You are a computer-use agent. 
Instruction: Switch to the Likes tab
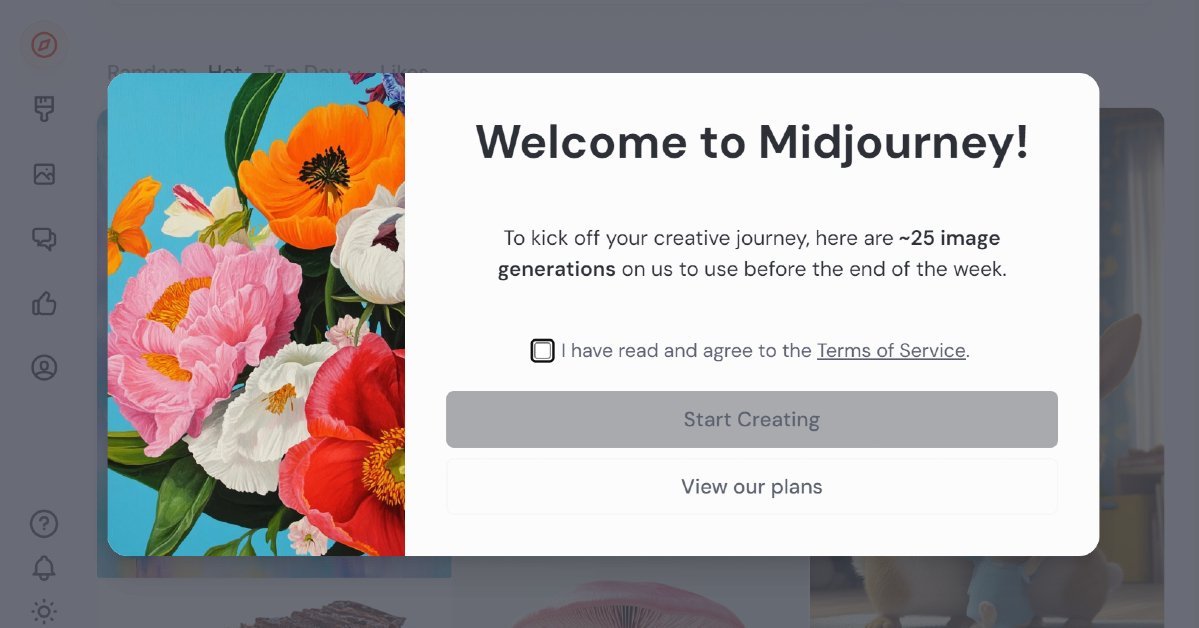[404, 70]
